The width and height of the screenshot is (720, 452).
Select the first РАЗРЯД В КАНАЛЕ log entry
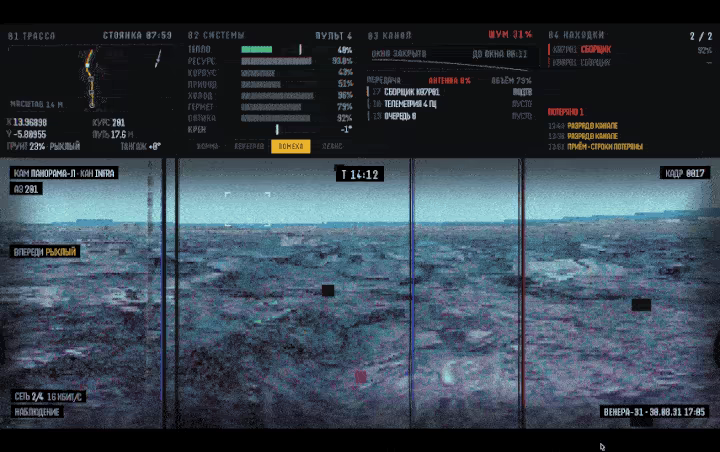[x=583, y=125]
